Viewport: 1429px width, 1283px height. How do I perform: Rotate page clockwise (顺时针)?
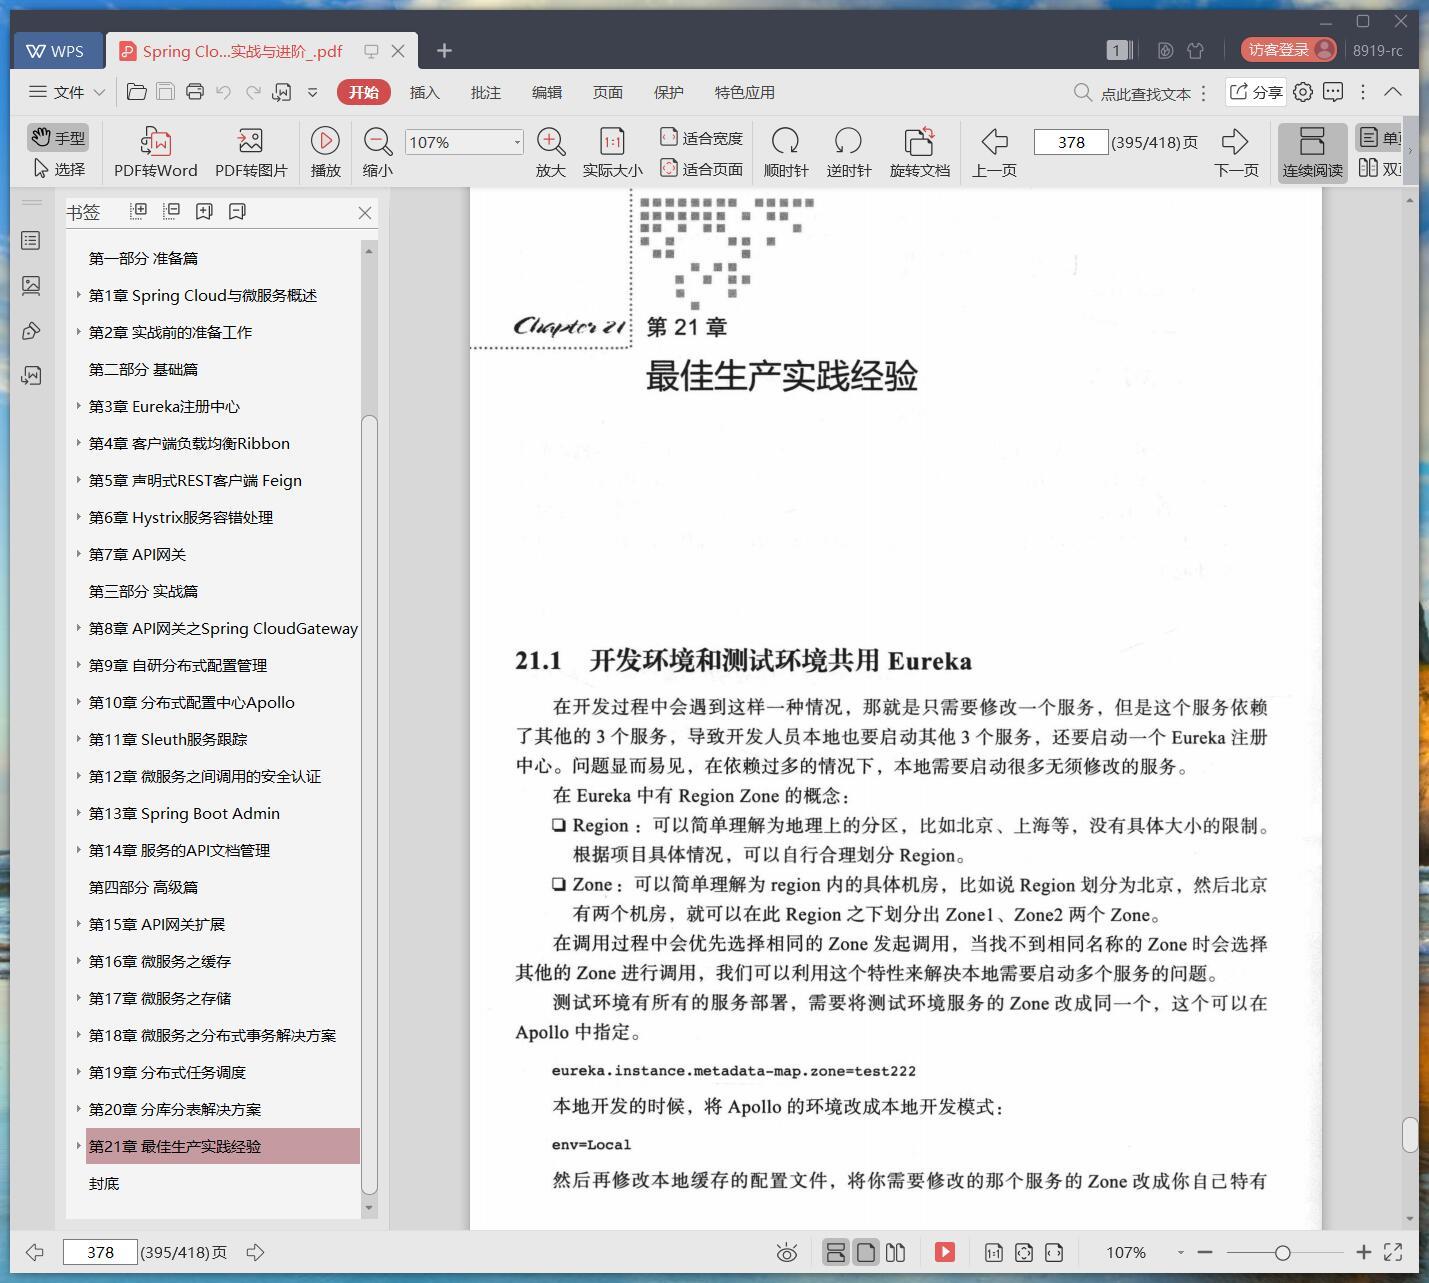click(785, 152)
